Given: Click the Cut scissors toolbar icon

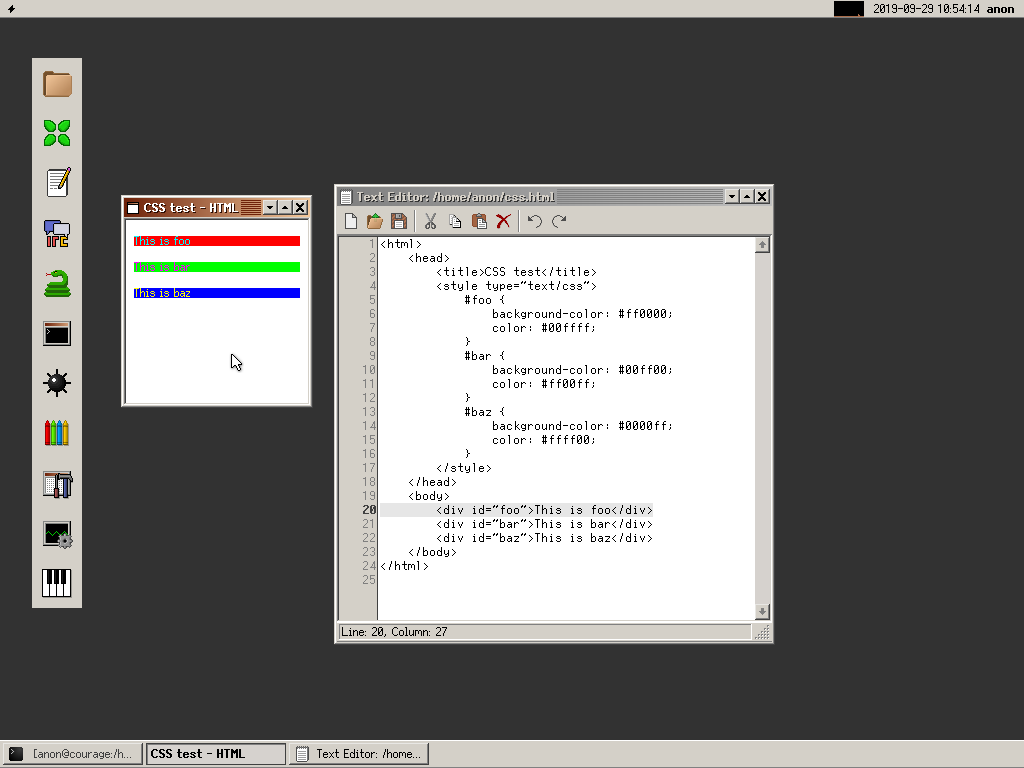Looking at the screenshot, I should (x=430, y=221).
